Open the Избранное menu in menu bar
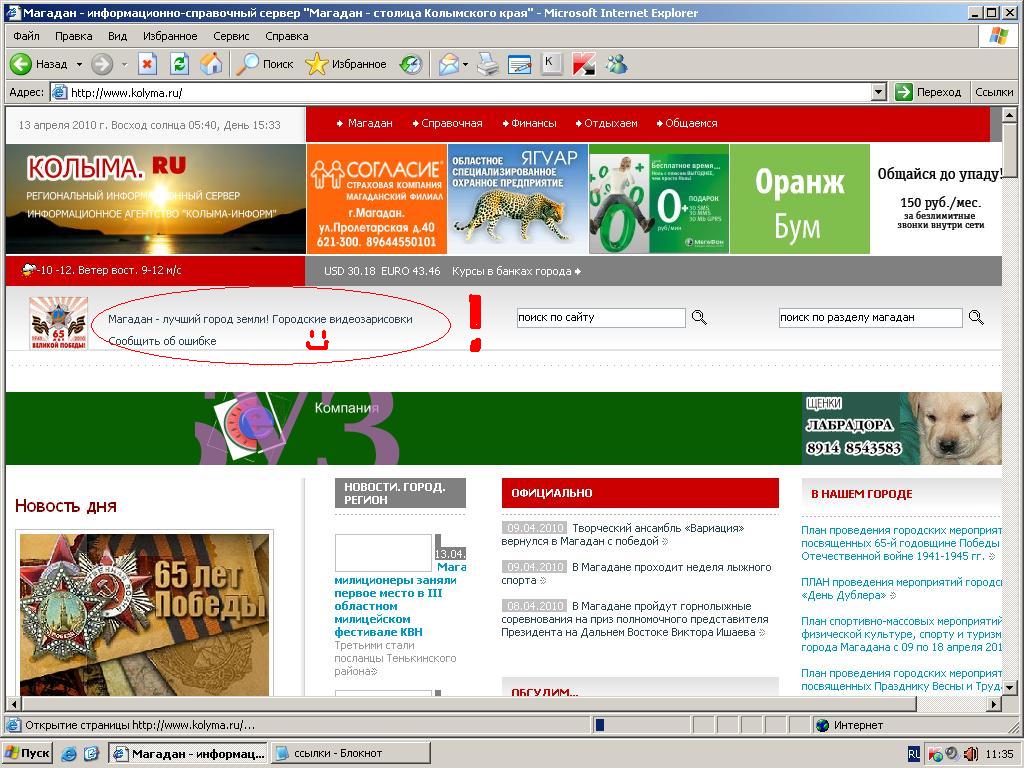This screenshot has width=1024, height=768. point(170,36)
